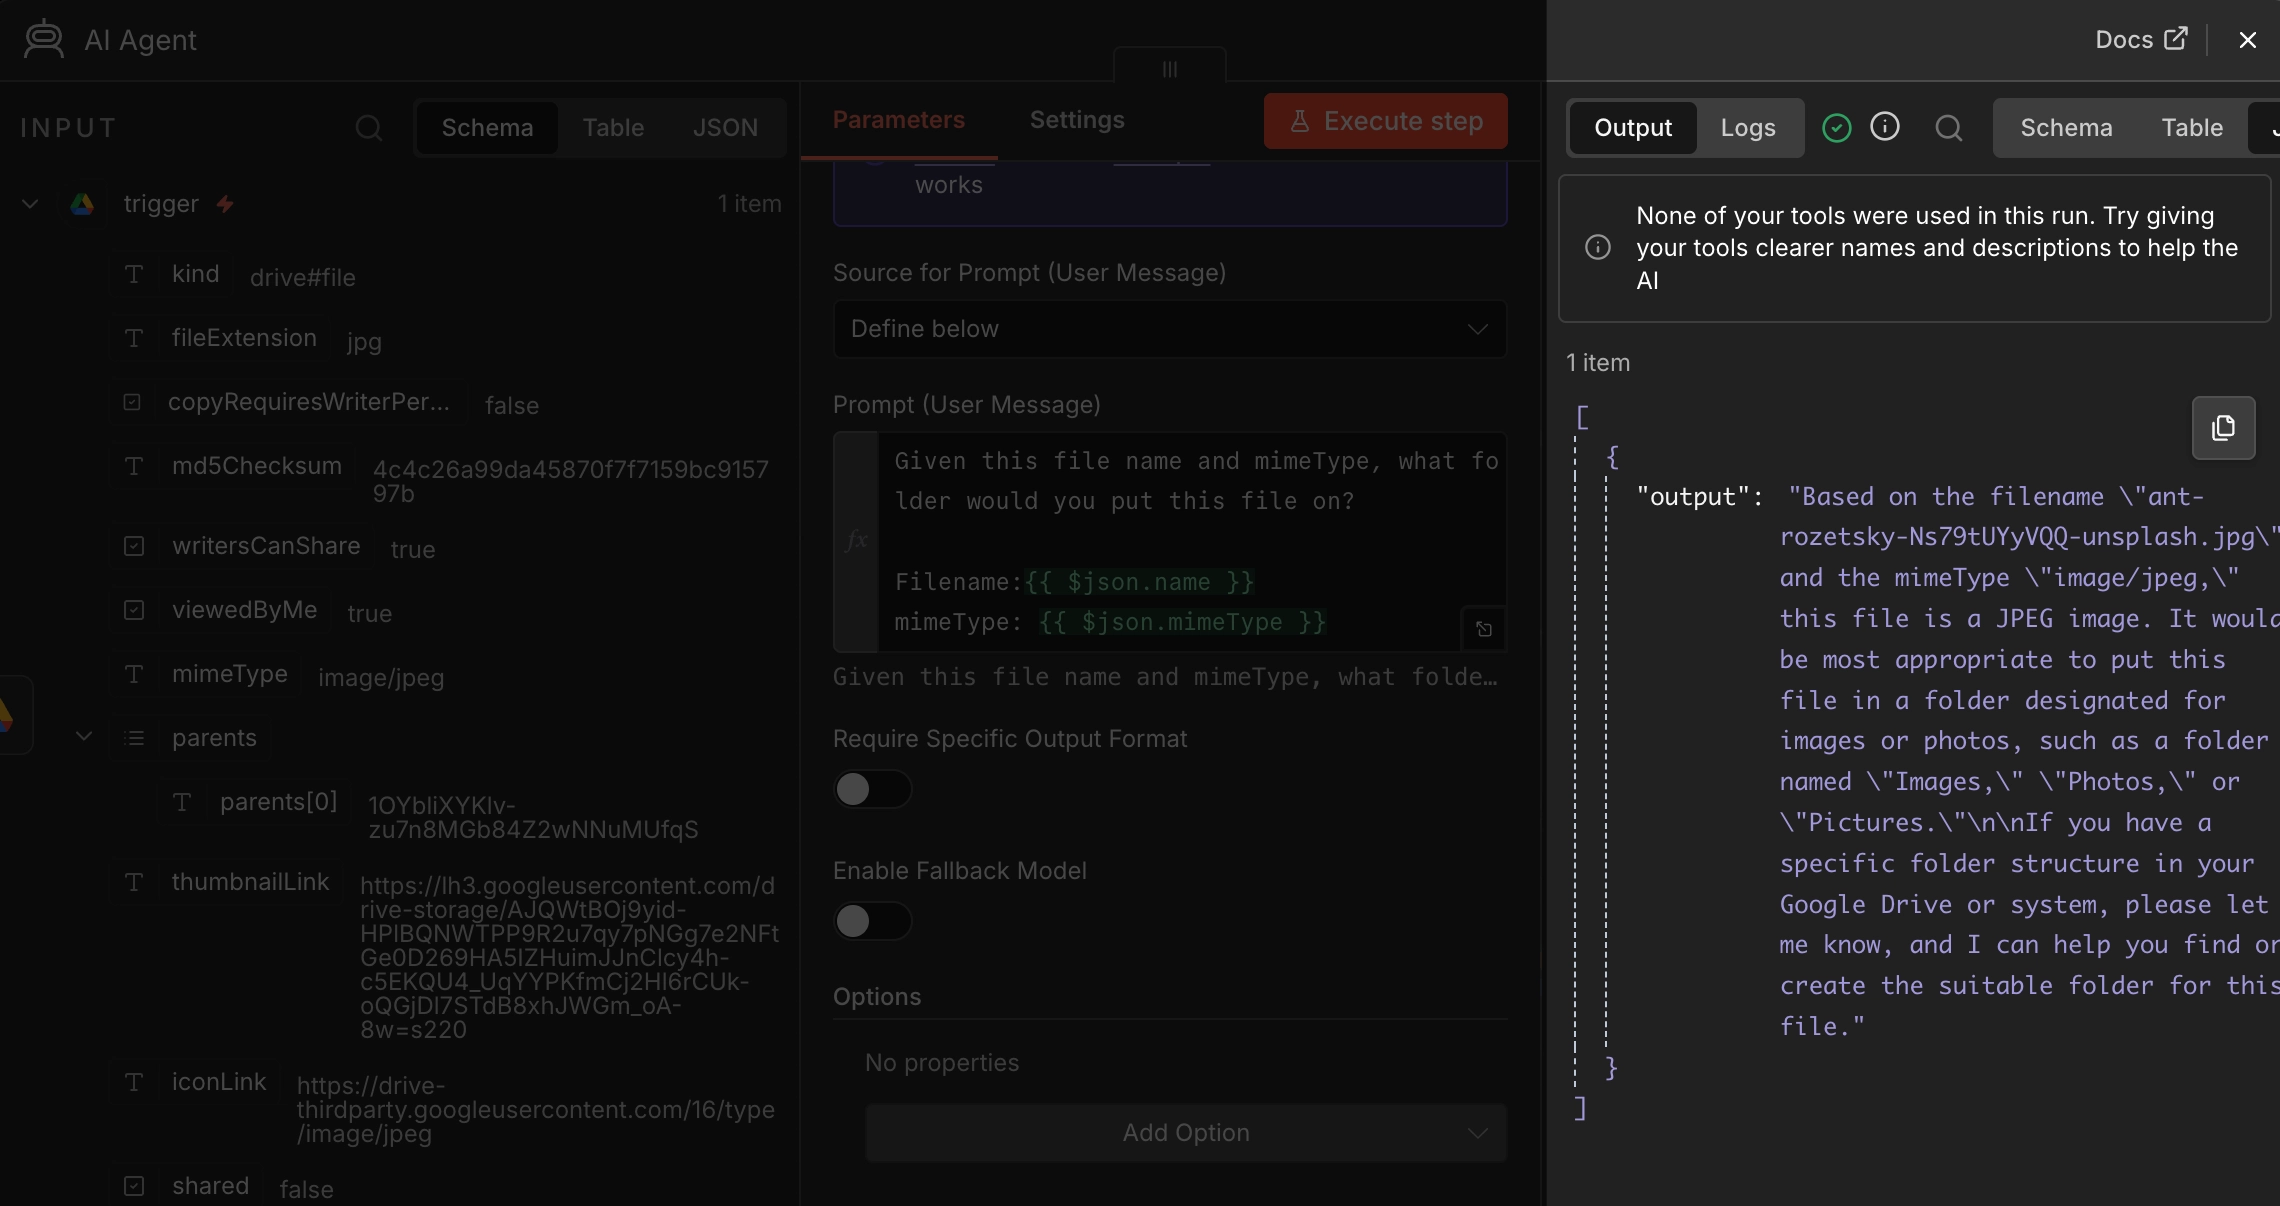Click the text type icon beside md5Checksum
The height and width of the screenshot is (1206, 2280).
click(x=134, y=466)
